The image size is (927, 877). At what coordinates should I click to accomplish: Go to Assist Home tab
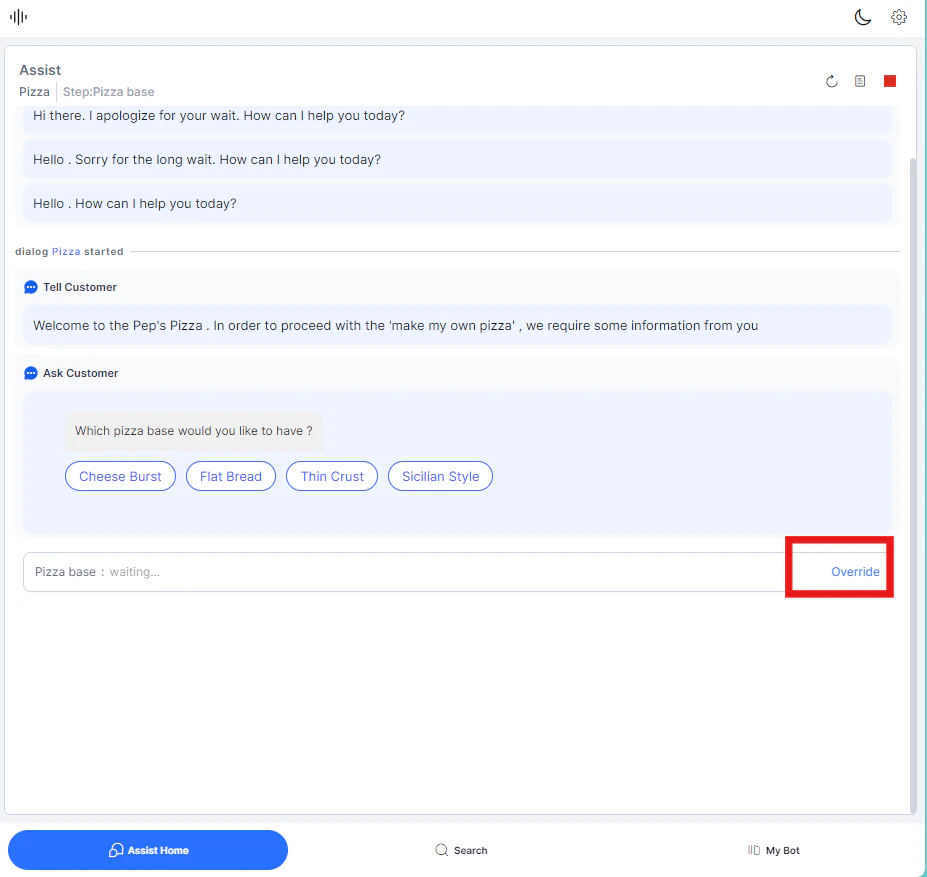(148, 850)
